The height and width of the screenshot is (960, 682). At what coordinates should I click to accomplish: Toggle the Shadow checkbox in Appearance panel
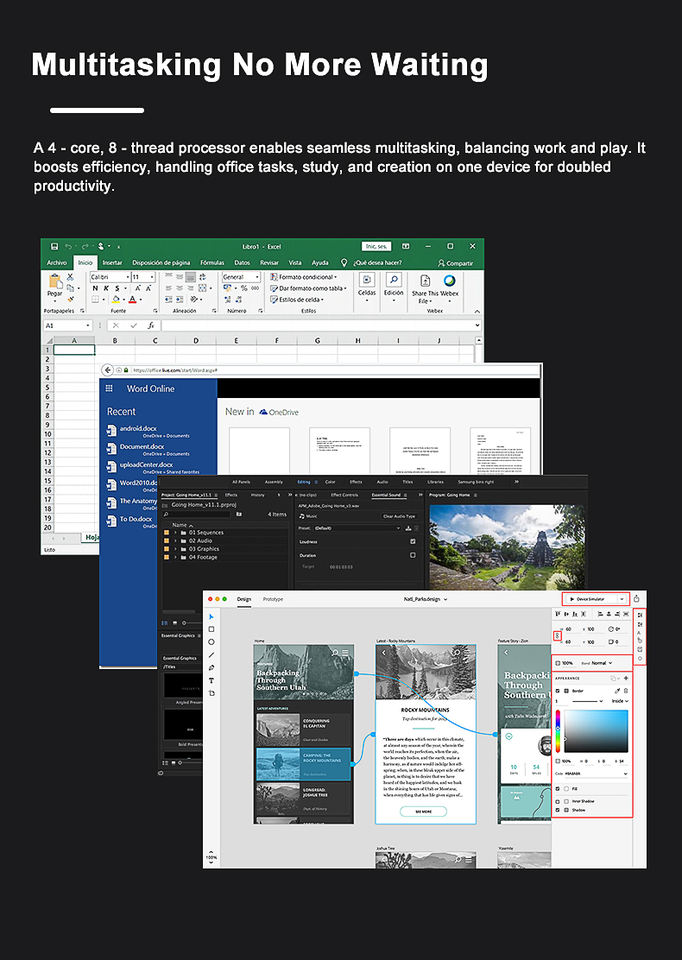pos(558,810)
